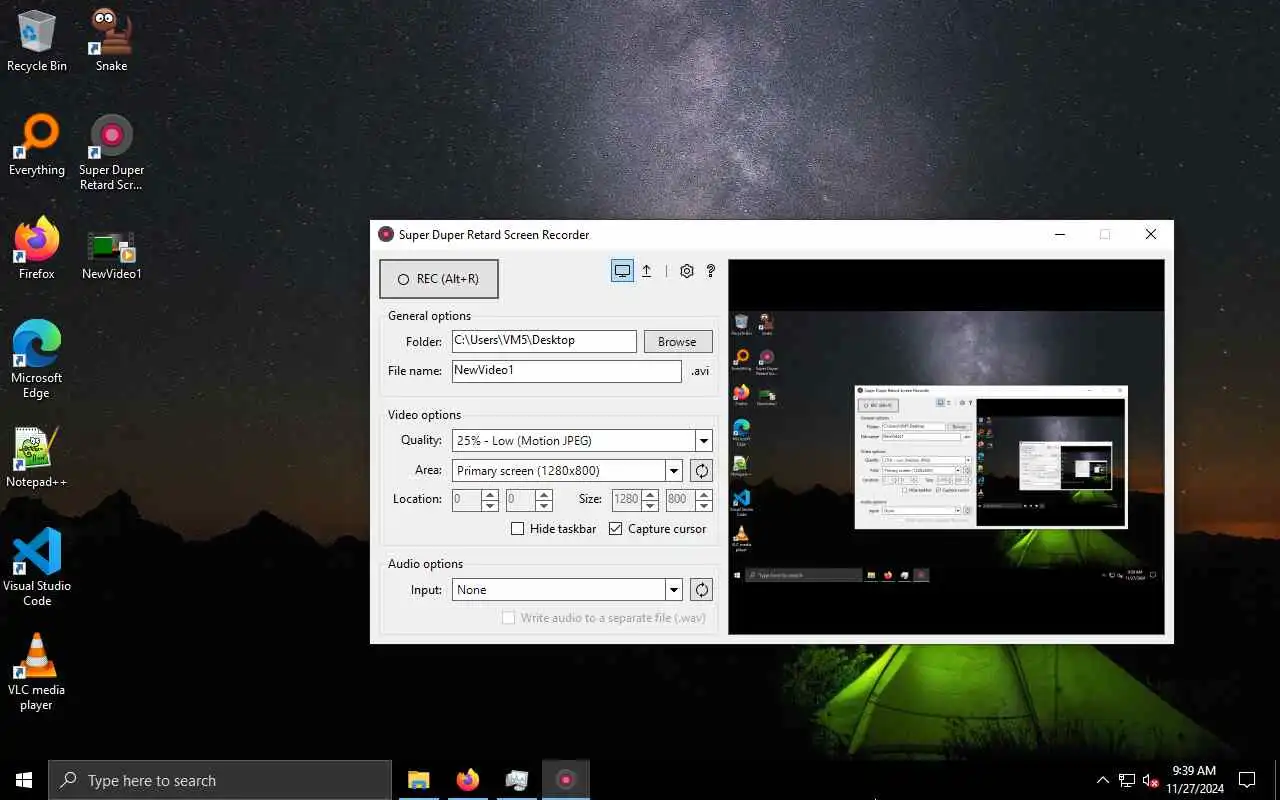The image size is (1280, 800).
Task: Open the Windows Start menu
Action: click(x=24, y=780)
